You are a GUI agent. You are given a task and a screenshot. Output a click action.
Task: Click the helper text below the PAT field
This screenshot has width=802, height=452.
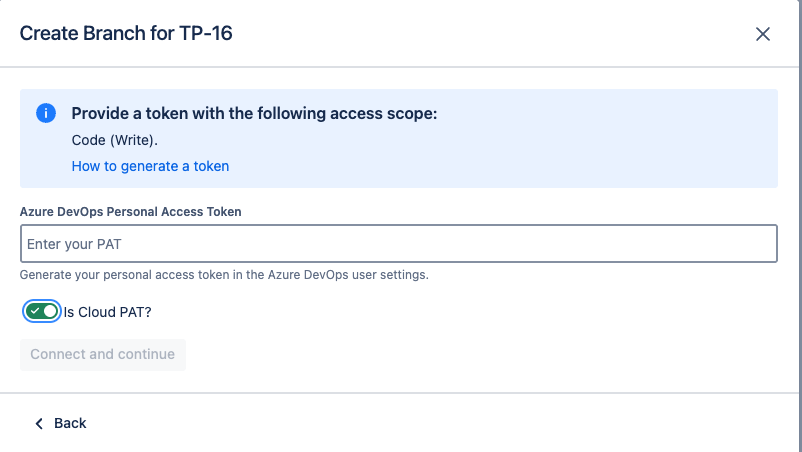(224, 274)
